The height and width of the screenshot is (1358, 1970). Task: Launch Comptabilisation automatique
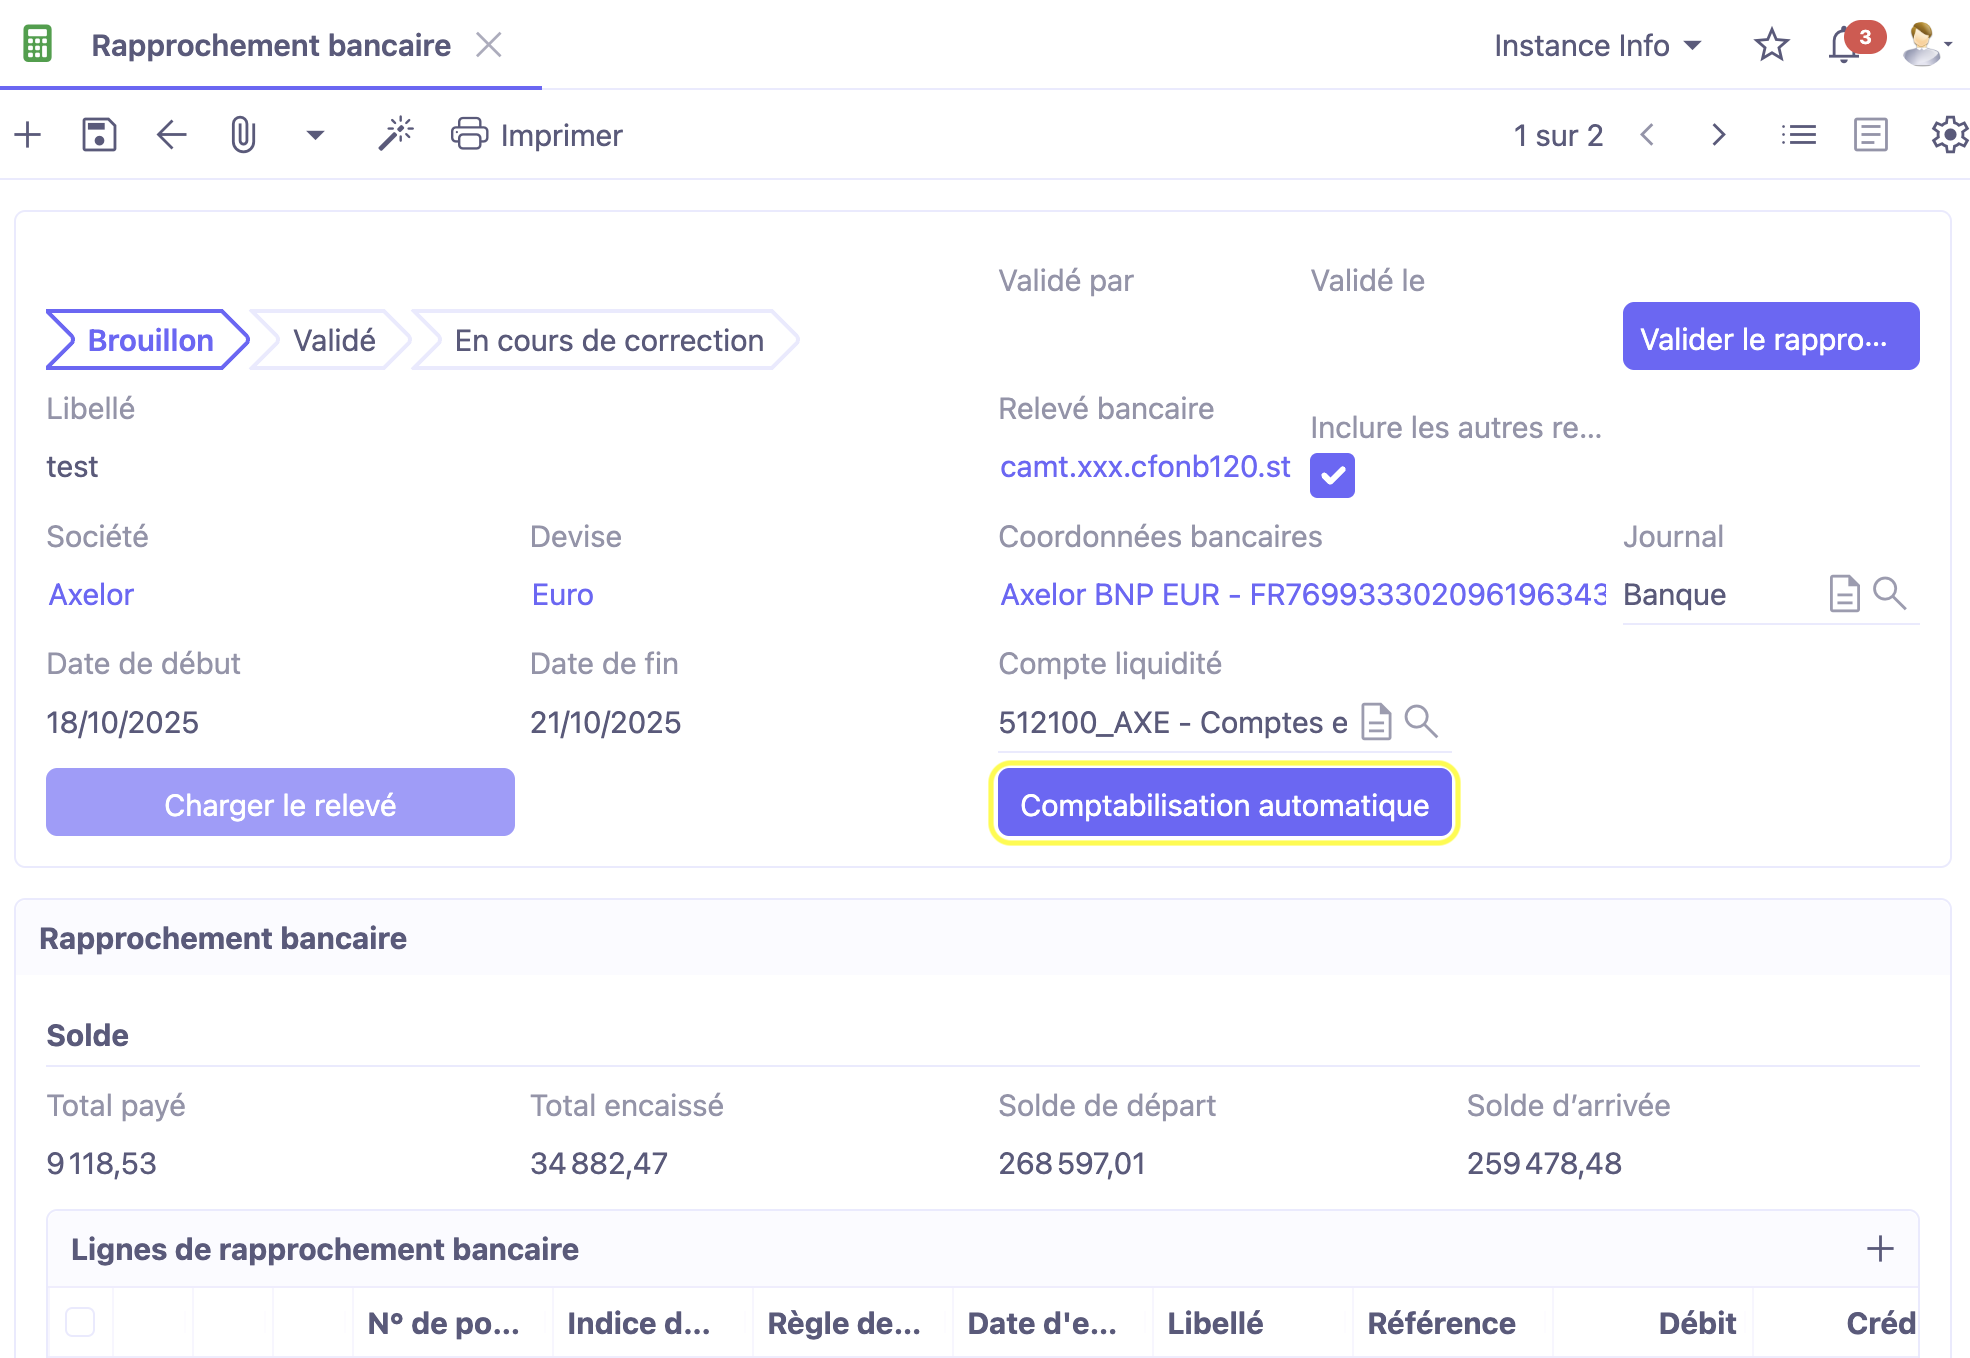(x=1223, y=803)
